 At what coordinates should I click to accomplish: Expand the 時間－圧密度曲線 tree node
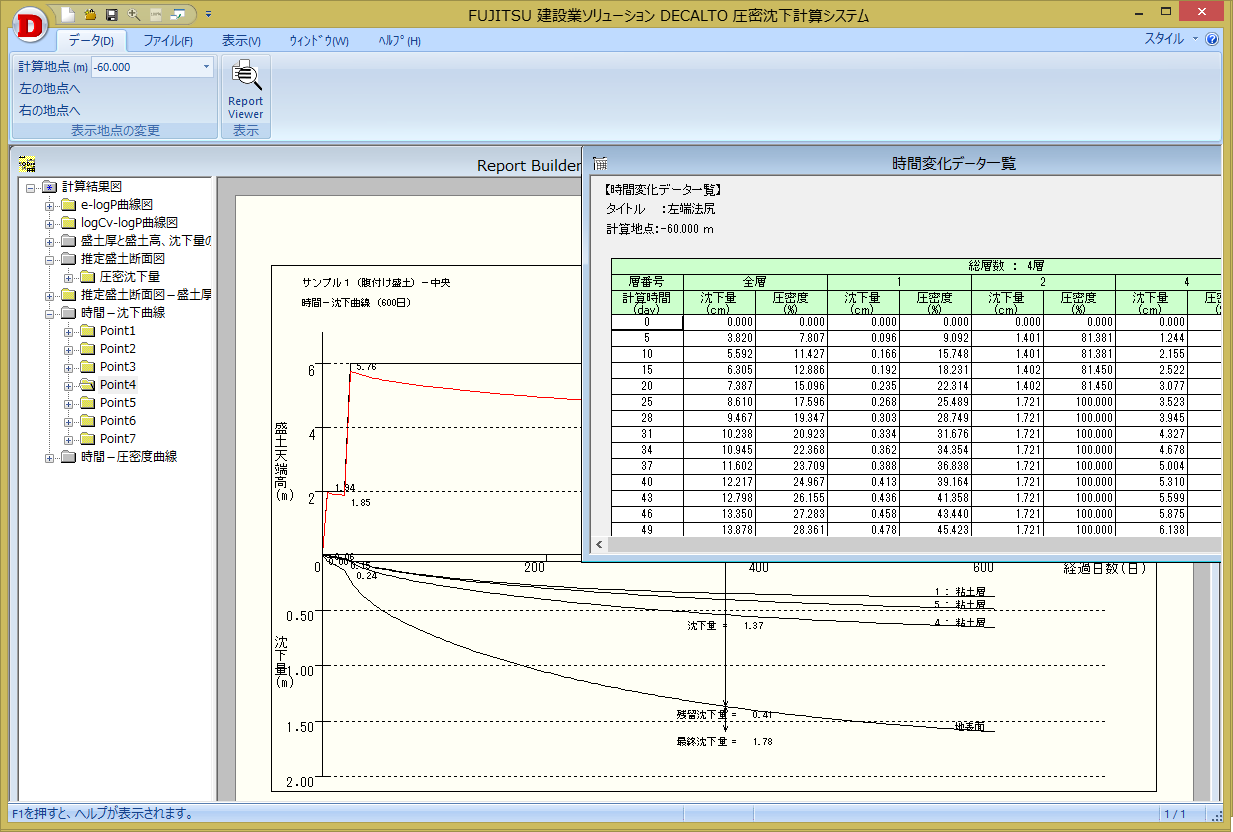point(50,457)
